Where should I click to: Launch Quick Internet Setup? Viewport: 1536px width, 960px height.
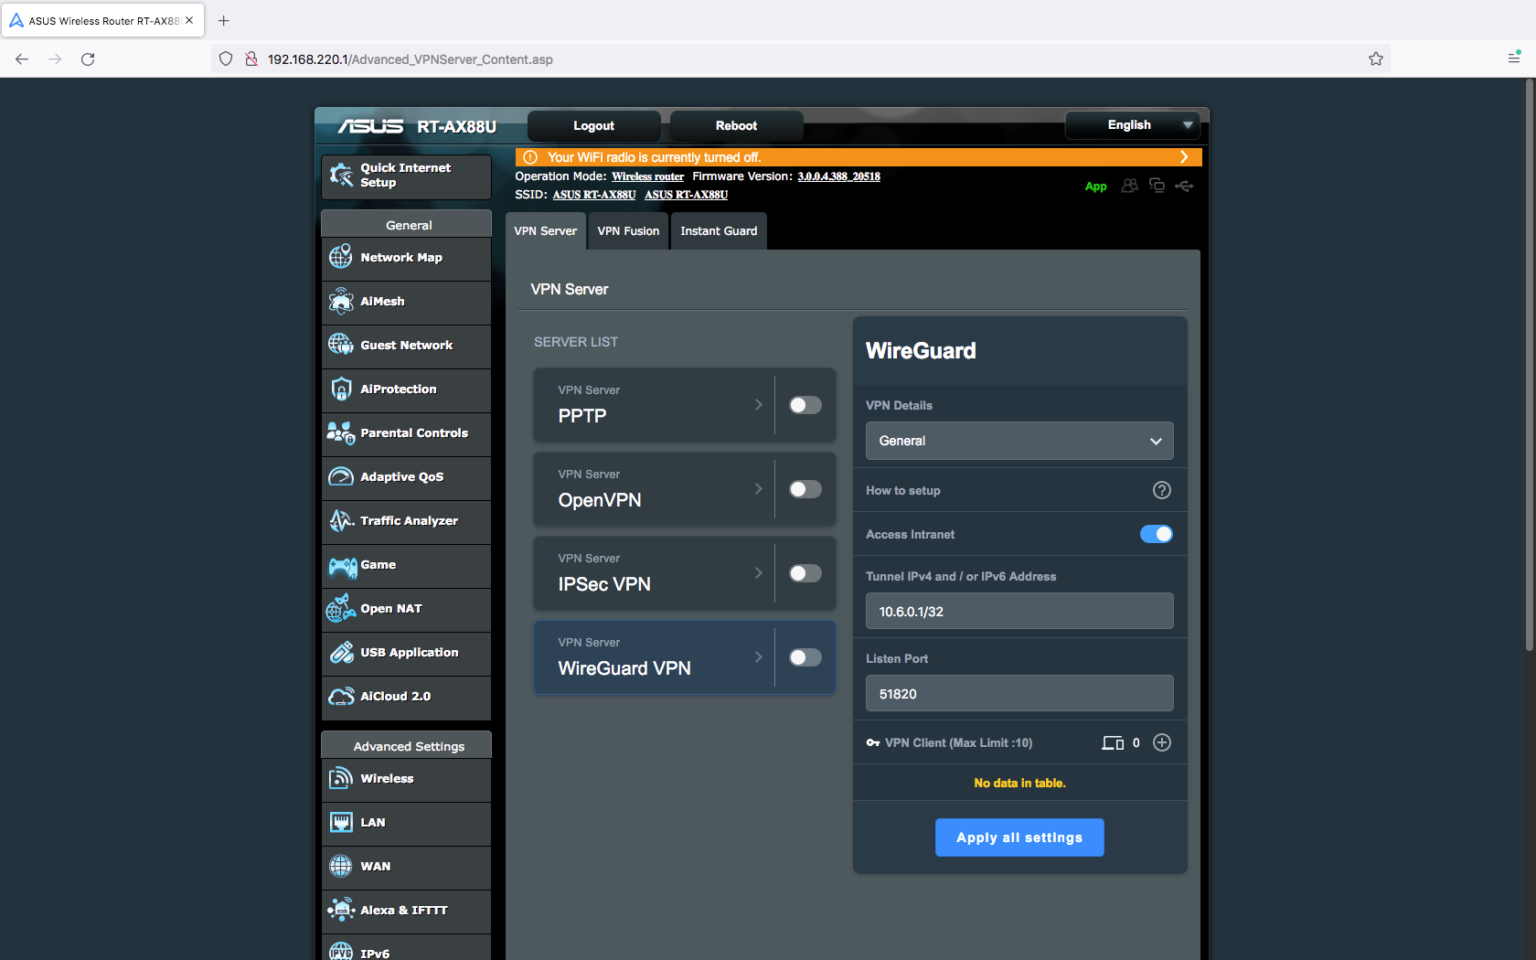pos(405,176)
